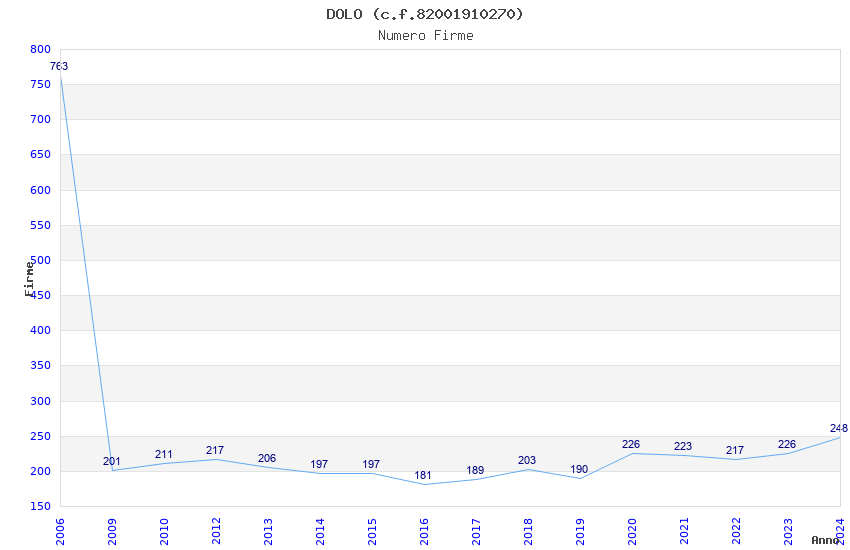
Task: Select the 248 data label
Action: (x=839, y=428)
